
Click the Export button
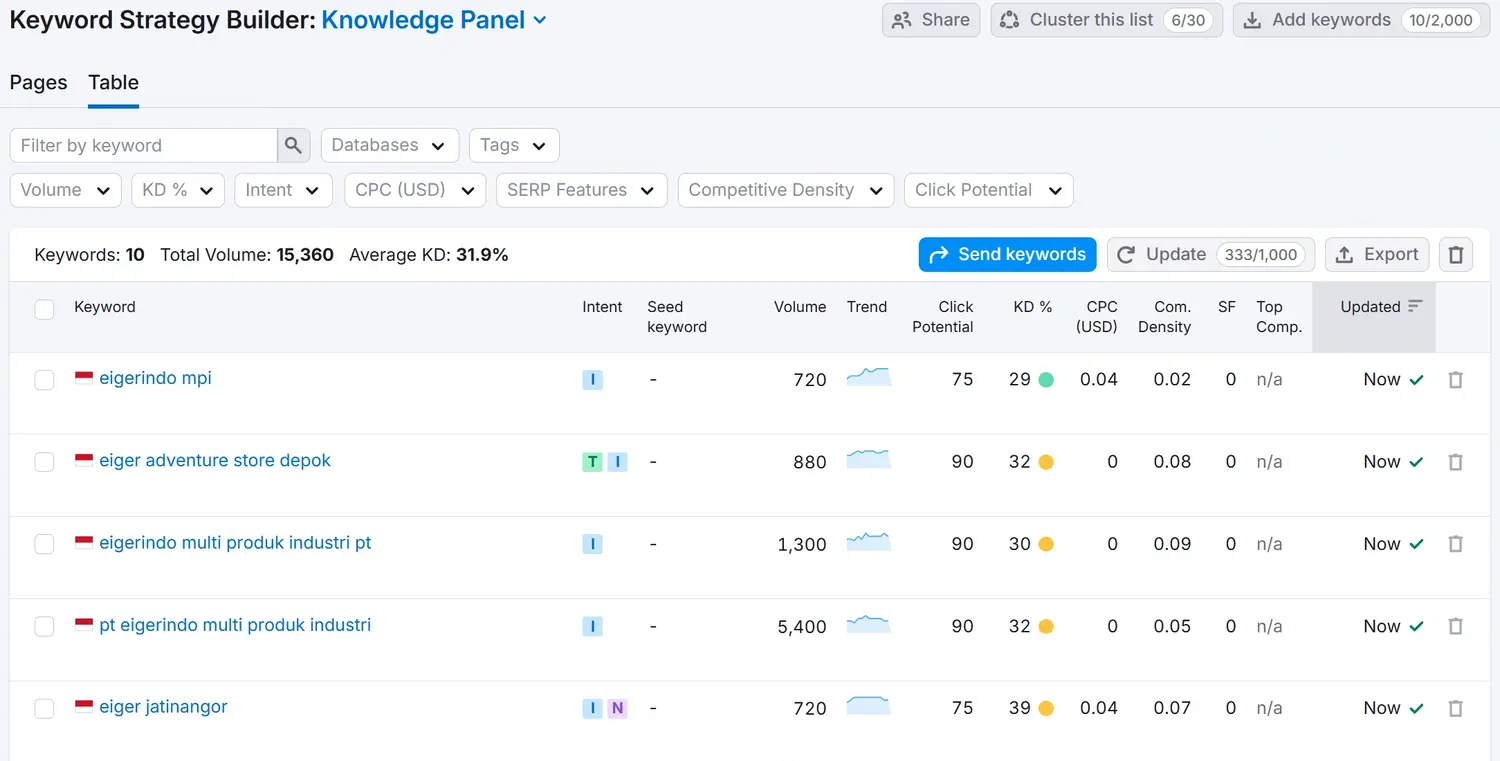(1377, 255)
